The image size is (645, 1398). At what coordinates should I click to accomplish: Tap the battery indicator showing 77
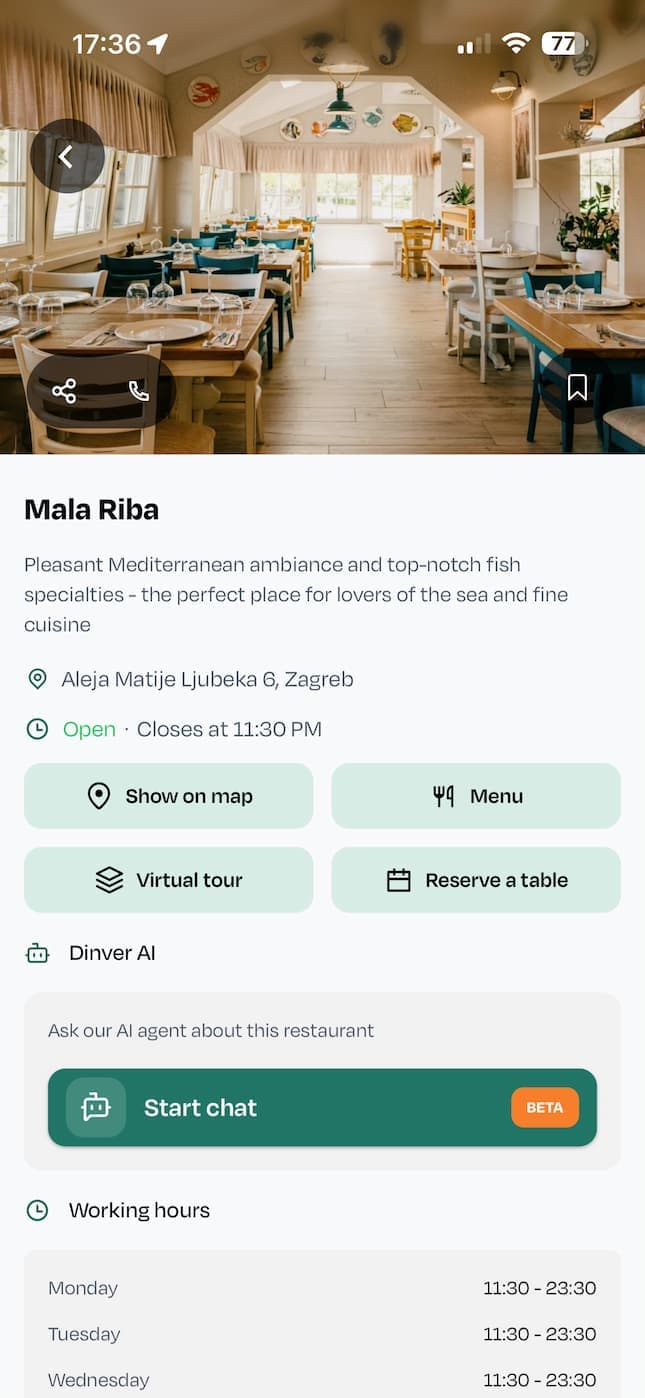(x=563, y=43)
